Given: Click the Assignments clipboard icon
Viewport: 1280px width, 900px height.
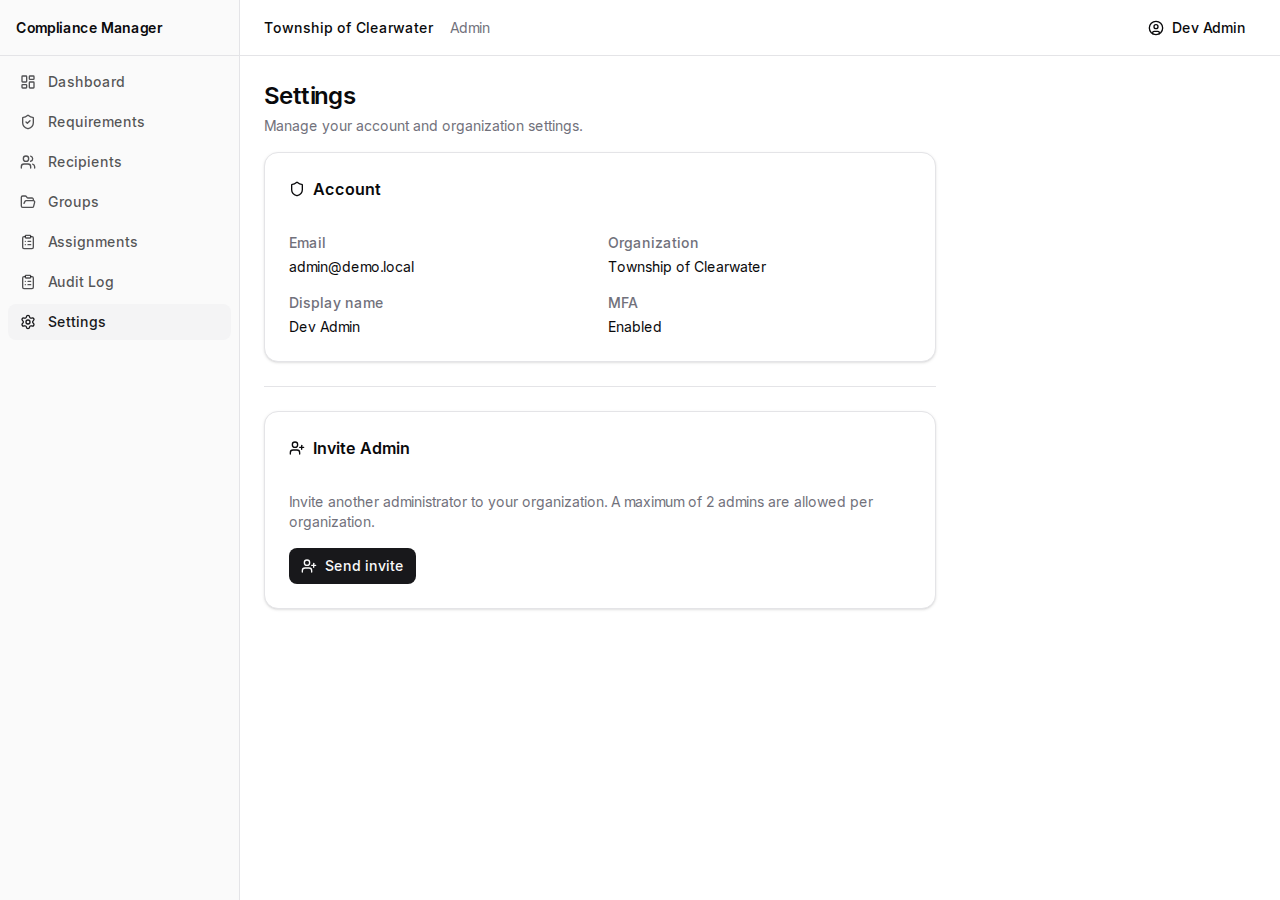Looking at the screenshot, I should pos(28,242).
